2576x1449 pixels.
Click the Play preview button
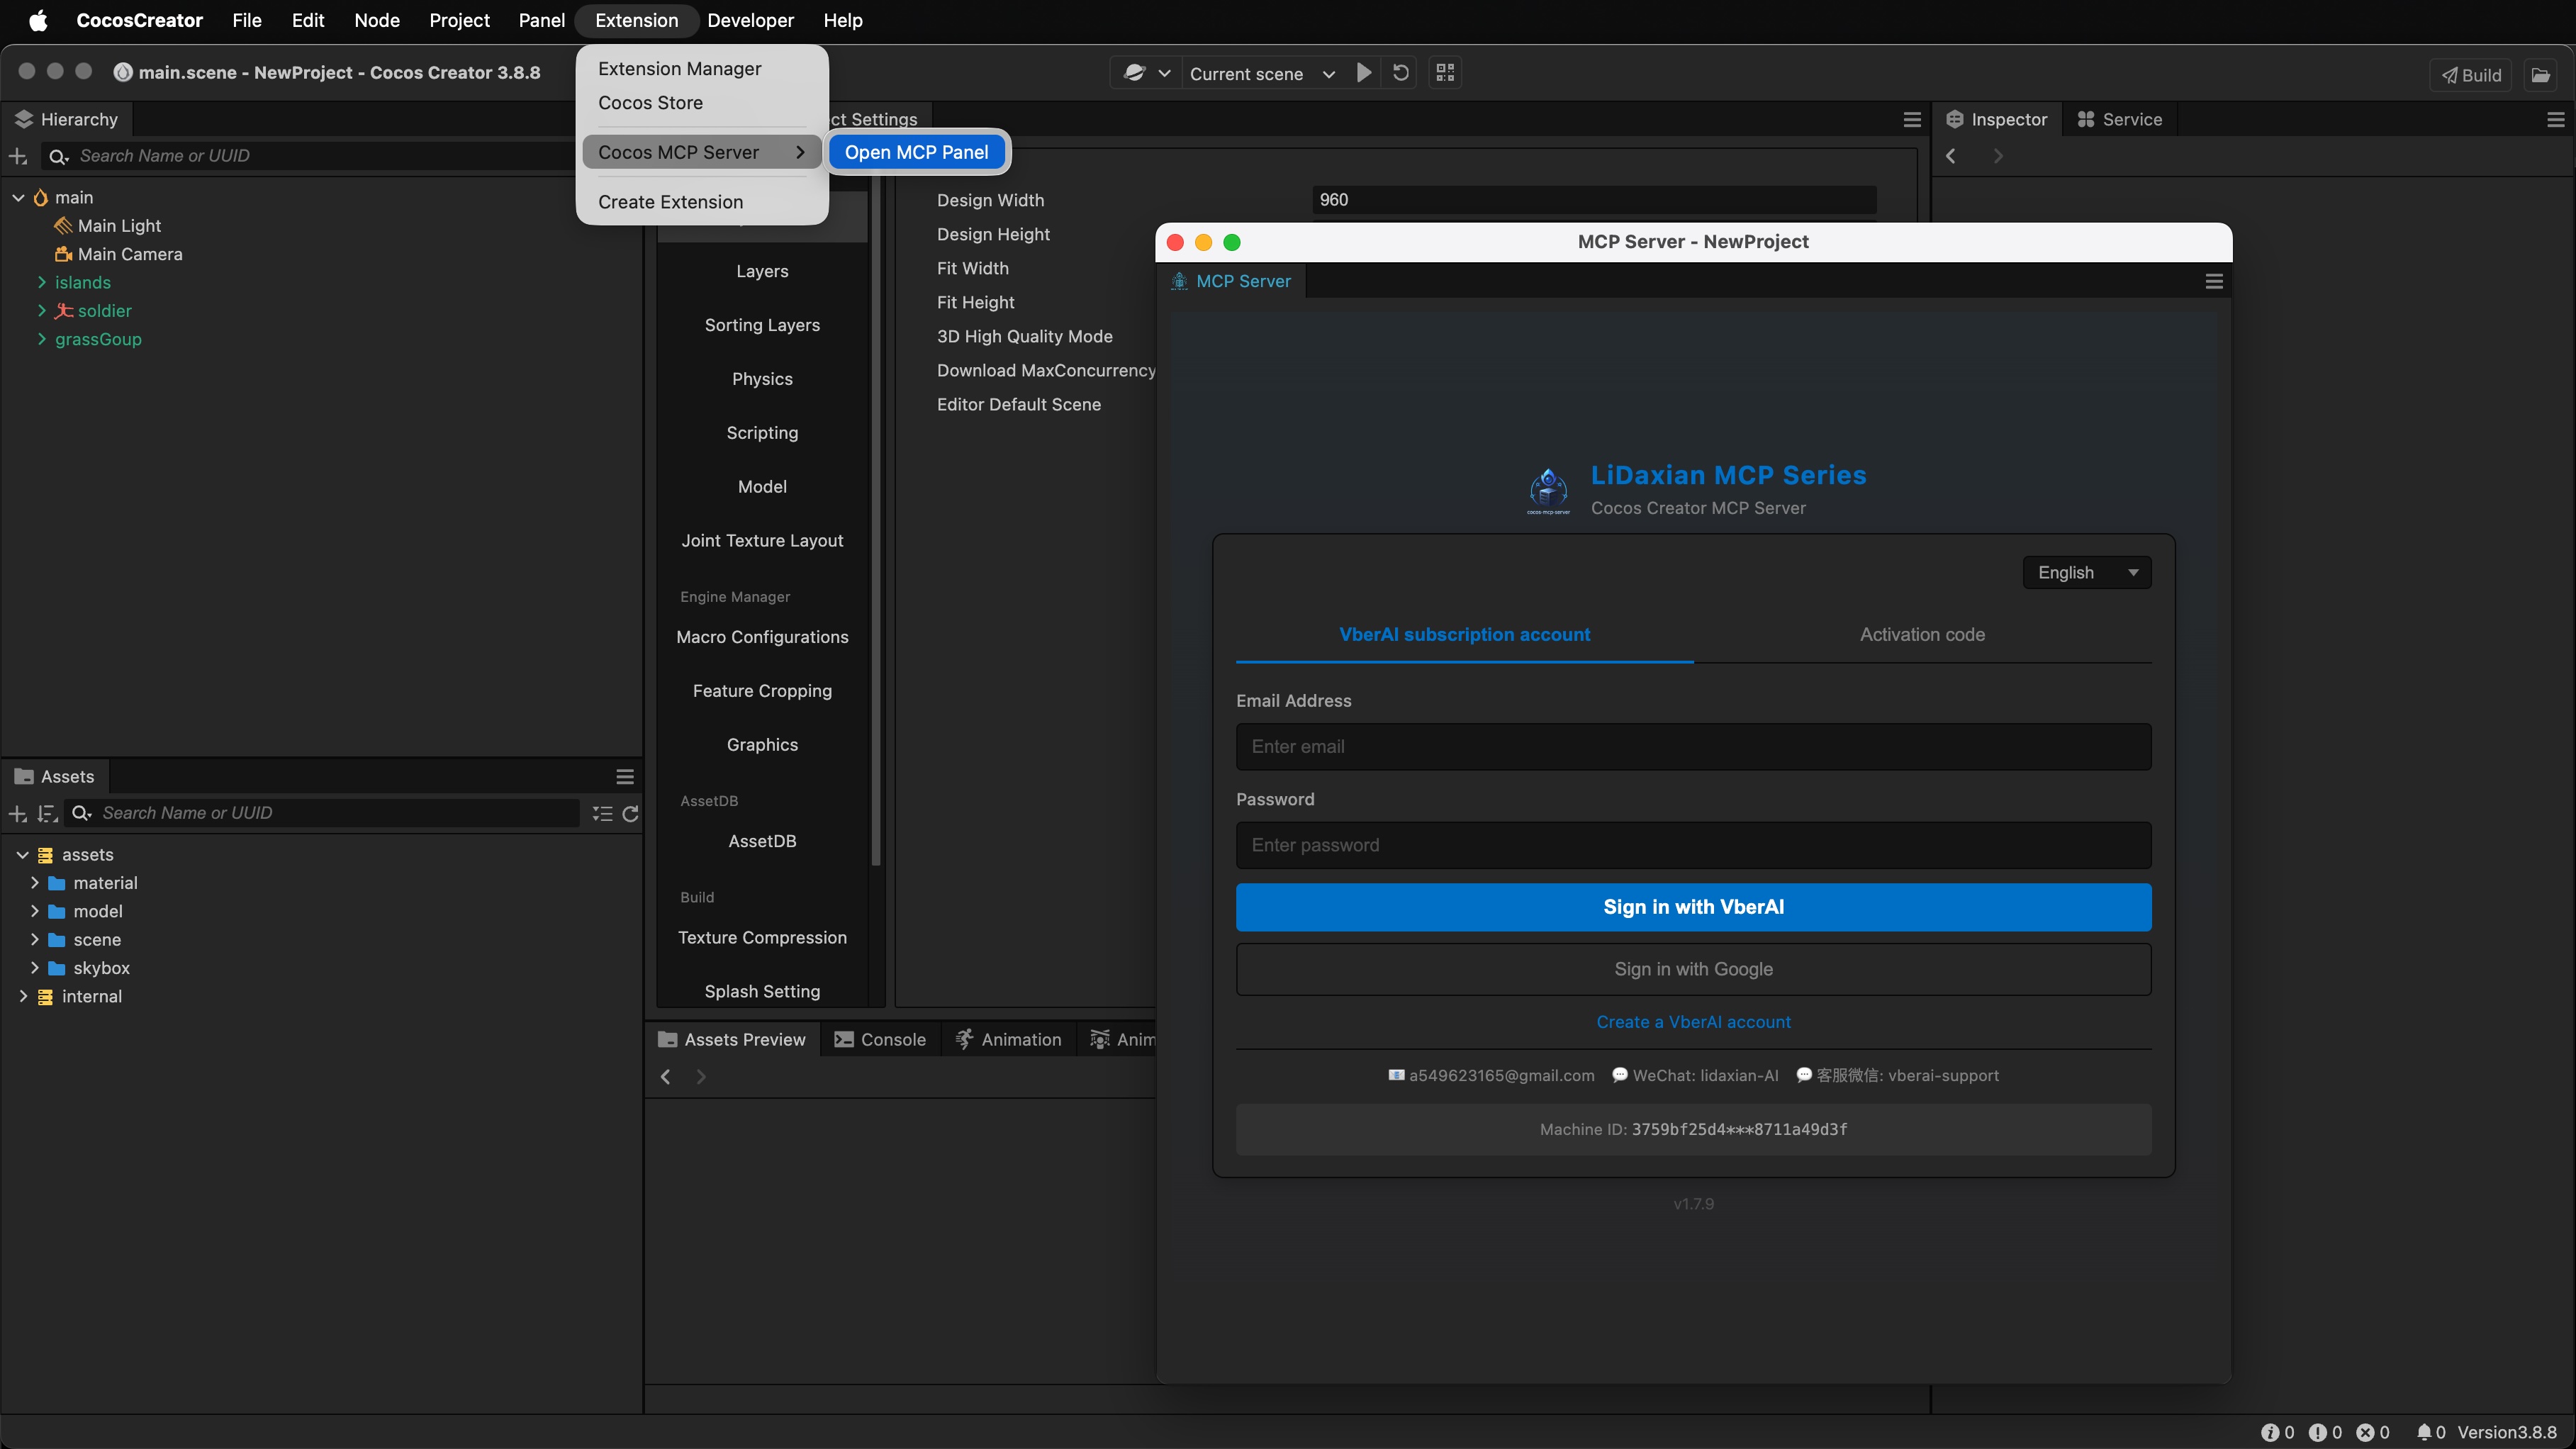point(1363,73)
